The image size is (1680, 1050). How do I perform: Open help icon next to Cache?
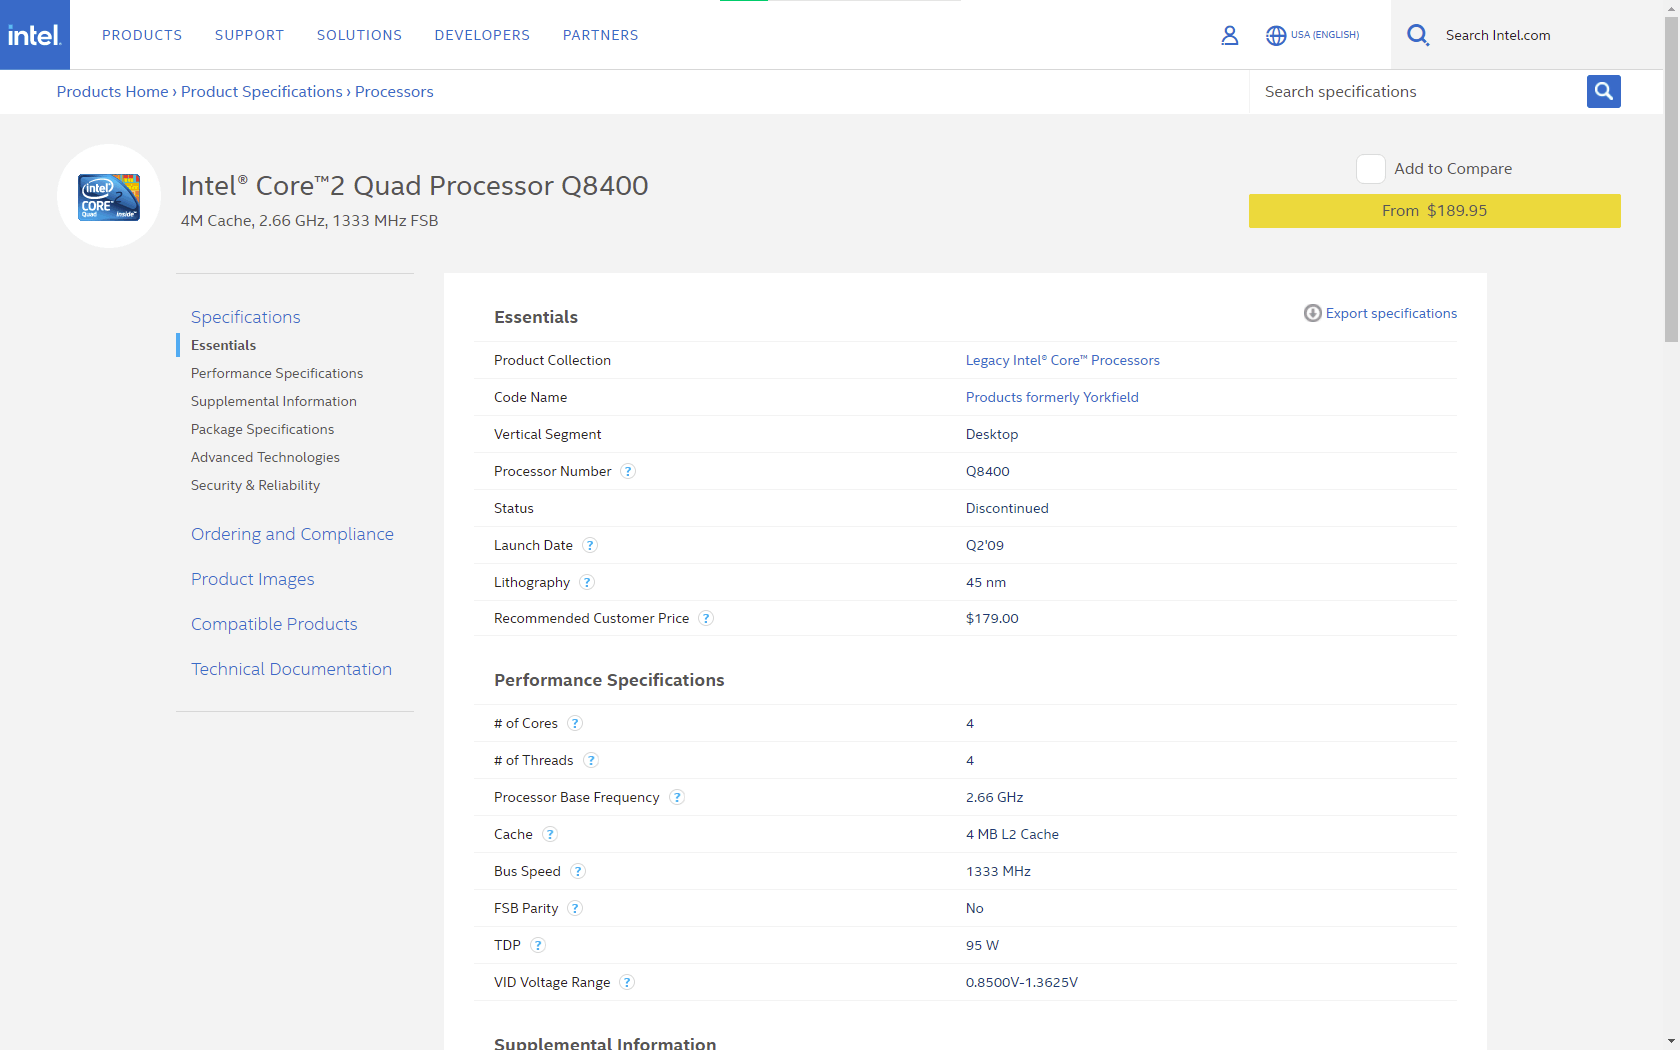pyautogui.click(x=550, y=834)
